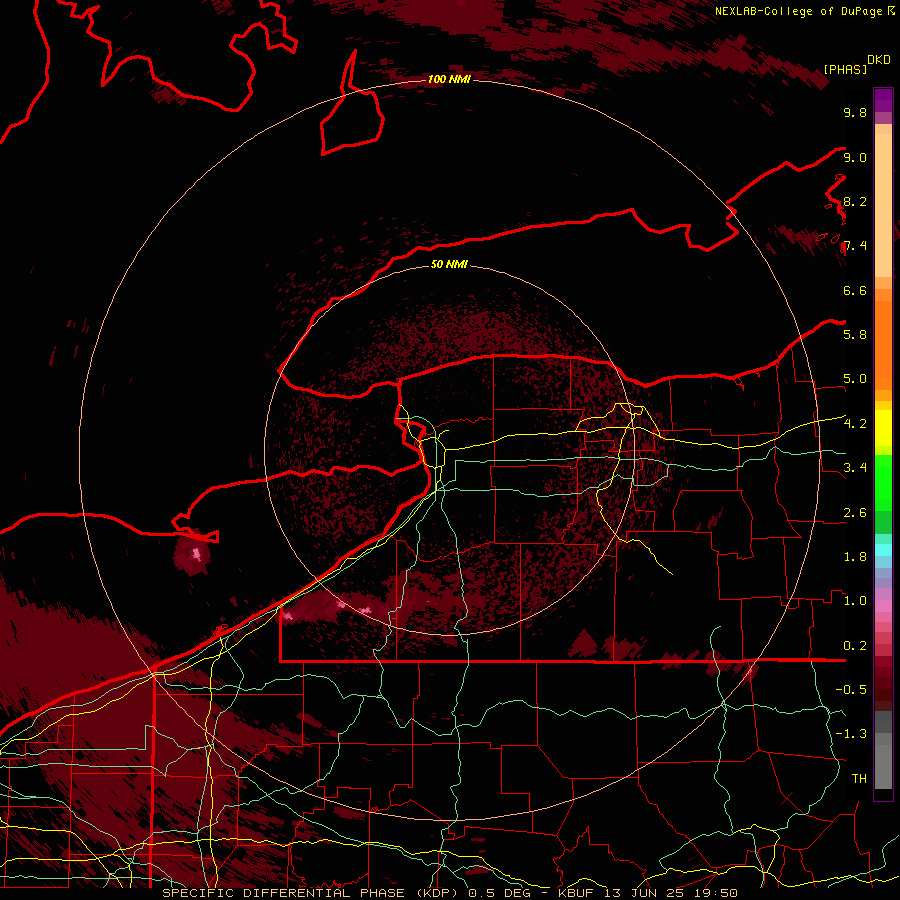900x900 pixels.
Task: Click the 3.4 value on the color scale
Action: 855,468
